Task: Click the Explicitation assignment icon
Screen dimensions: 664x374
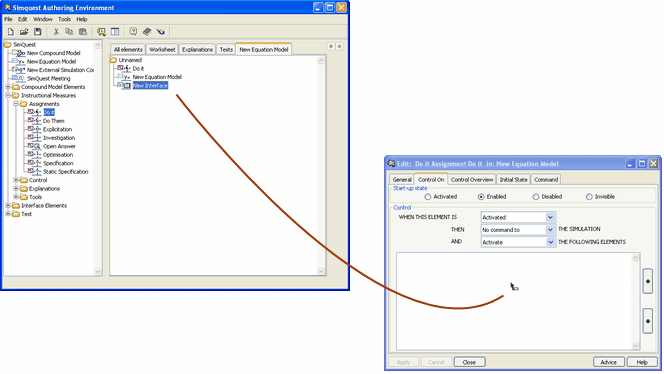Action: (x=35, y=129)
